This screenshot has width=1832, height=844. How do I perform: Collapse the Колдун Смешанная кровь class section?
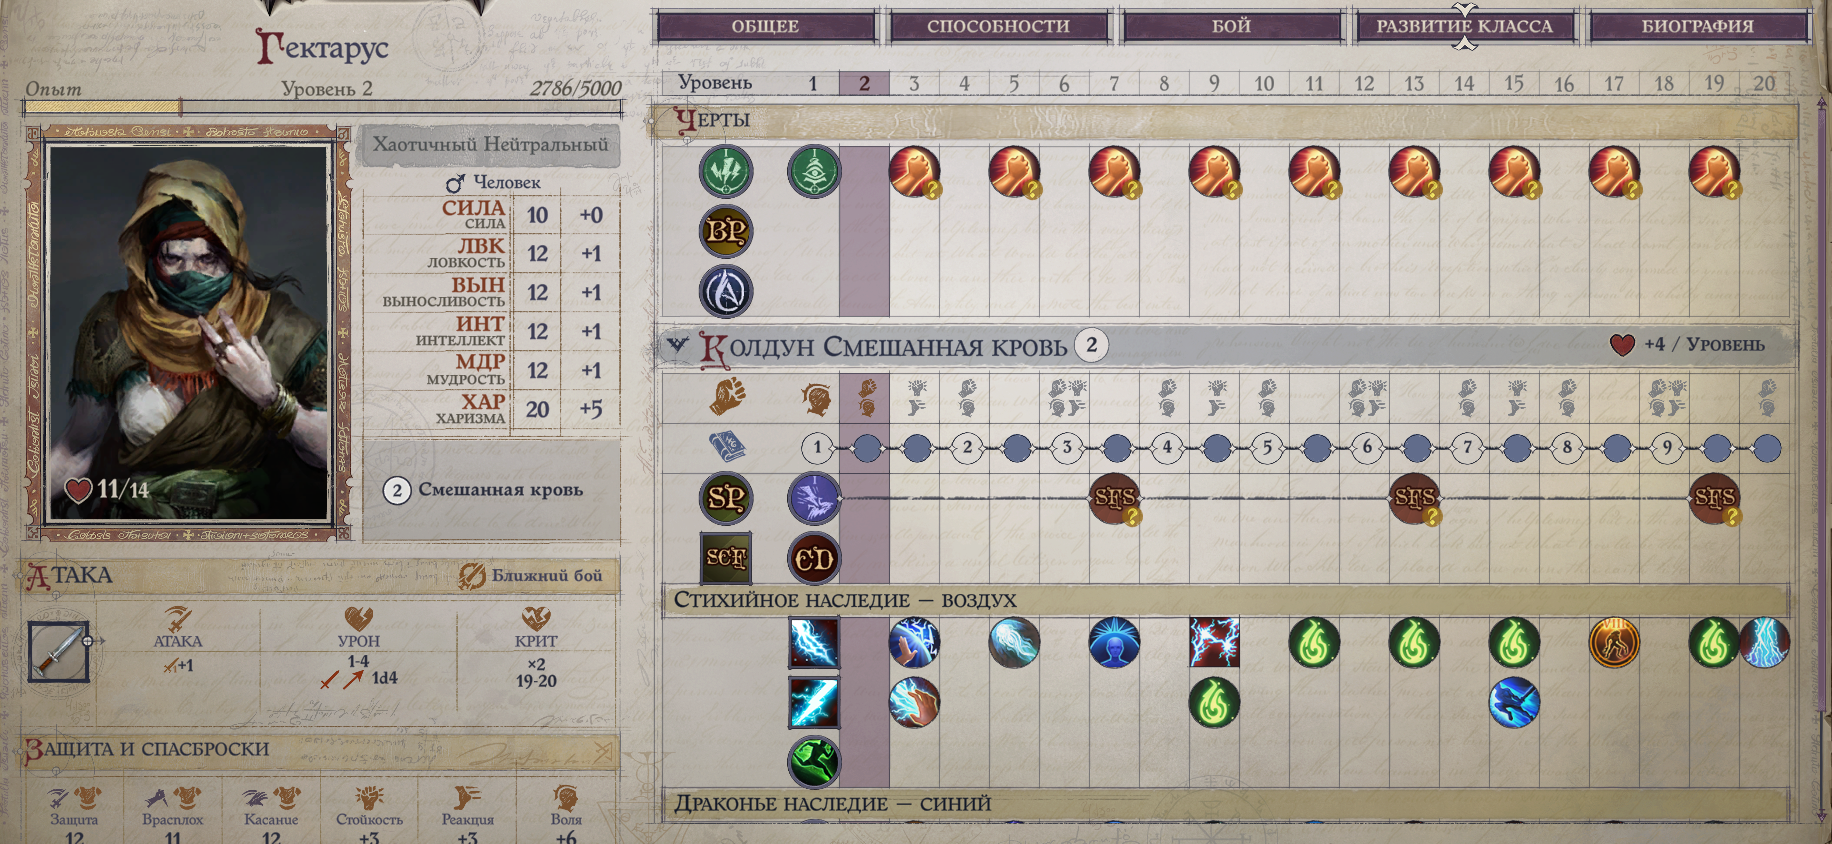point(677,345)
